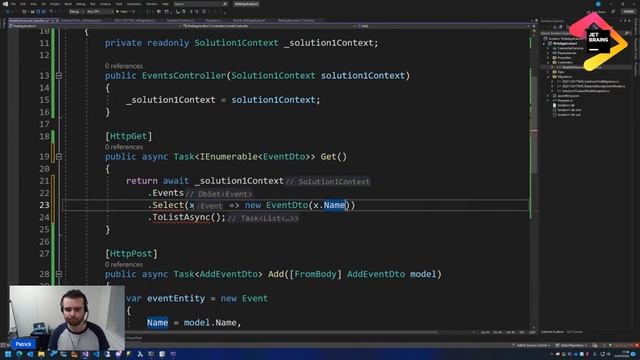Select appsettings.json in Solution Explorer
Screen dimensions: 640x360
coord(568,96)
